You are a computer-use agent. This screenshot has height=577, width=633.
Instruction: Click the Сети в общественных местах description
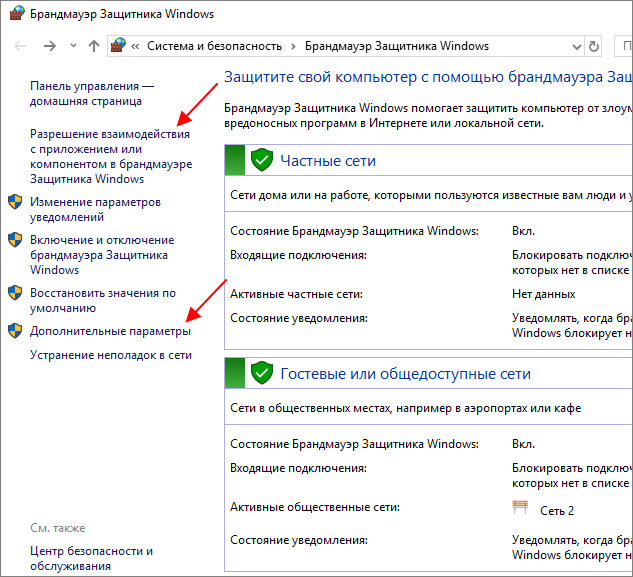[x=406, y=408]
